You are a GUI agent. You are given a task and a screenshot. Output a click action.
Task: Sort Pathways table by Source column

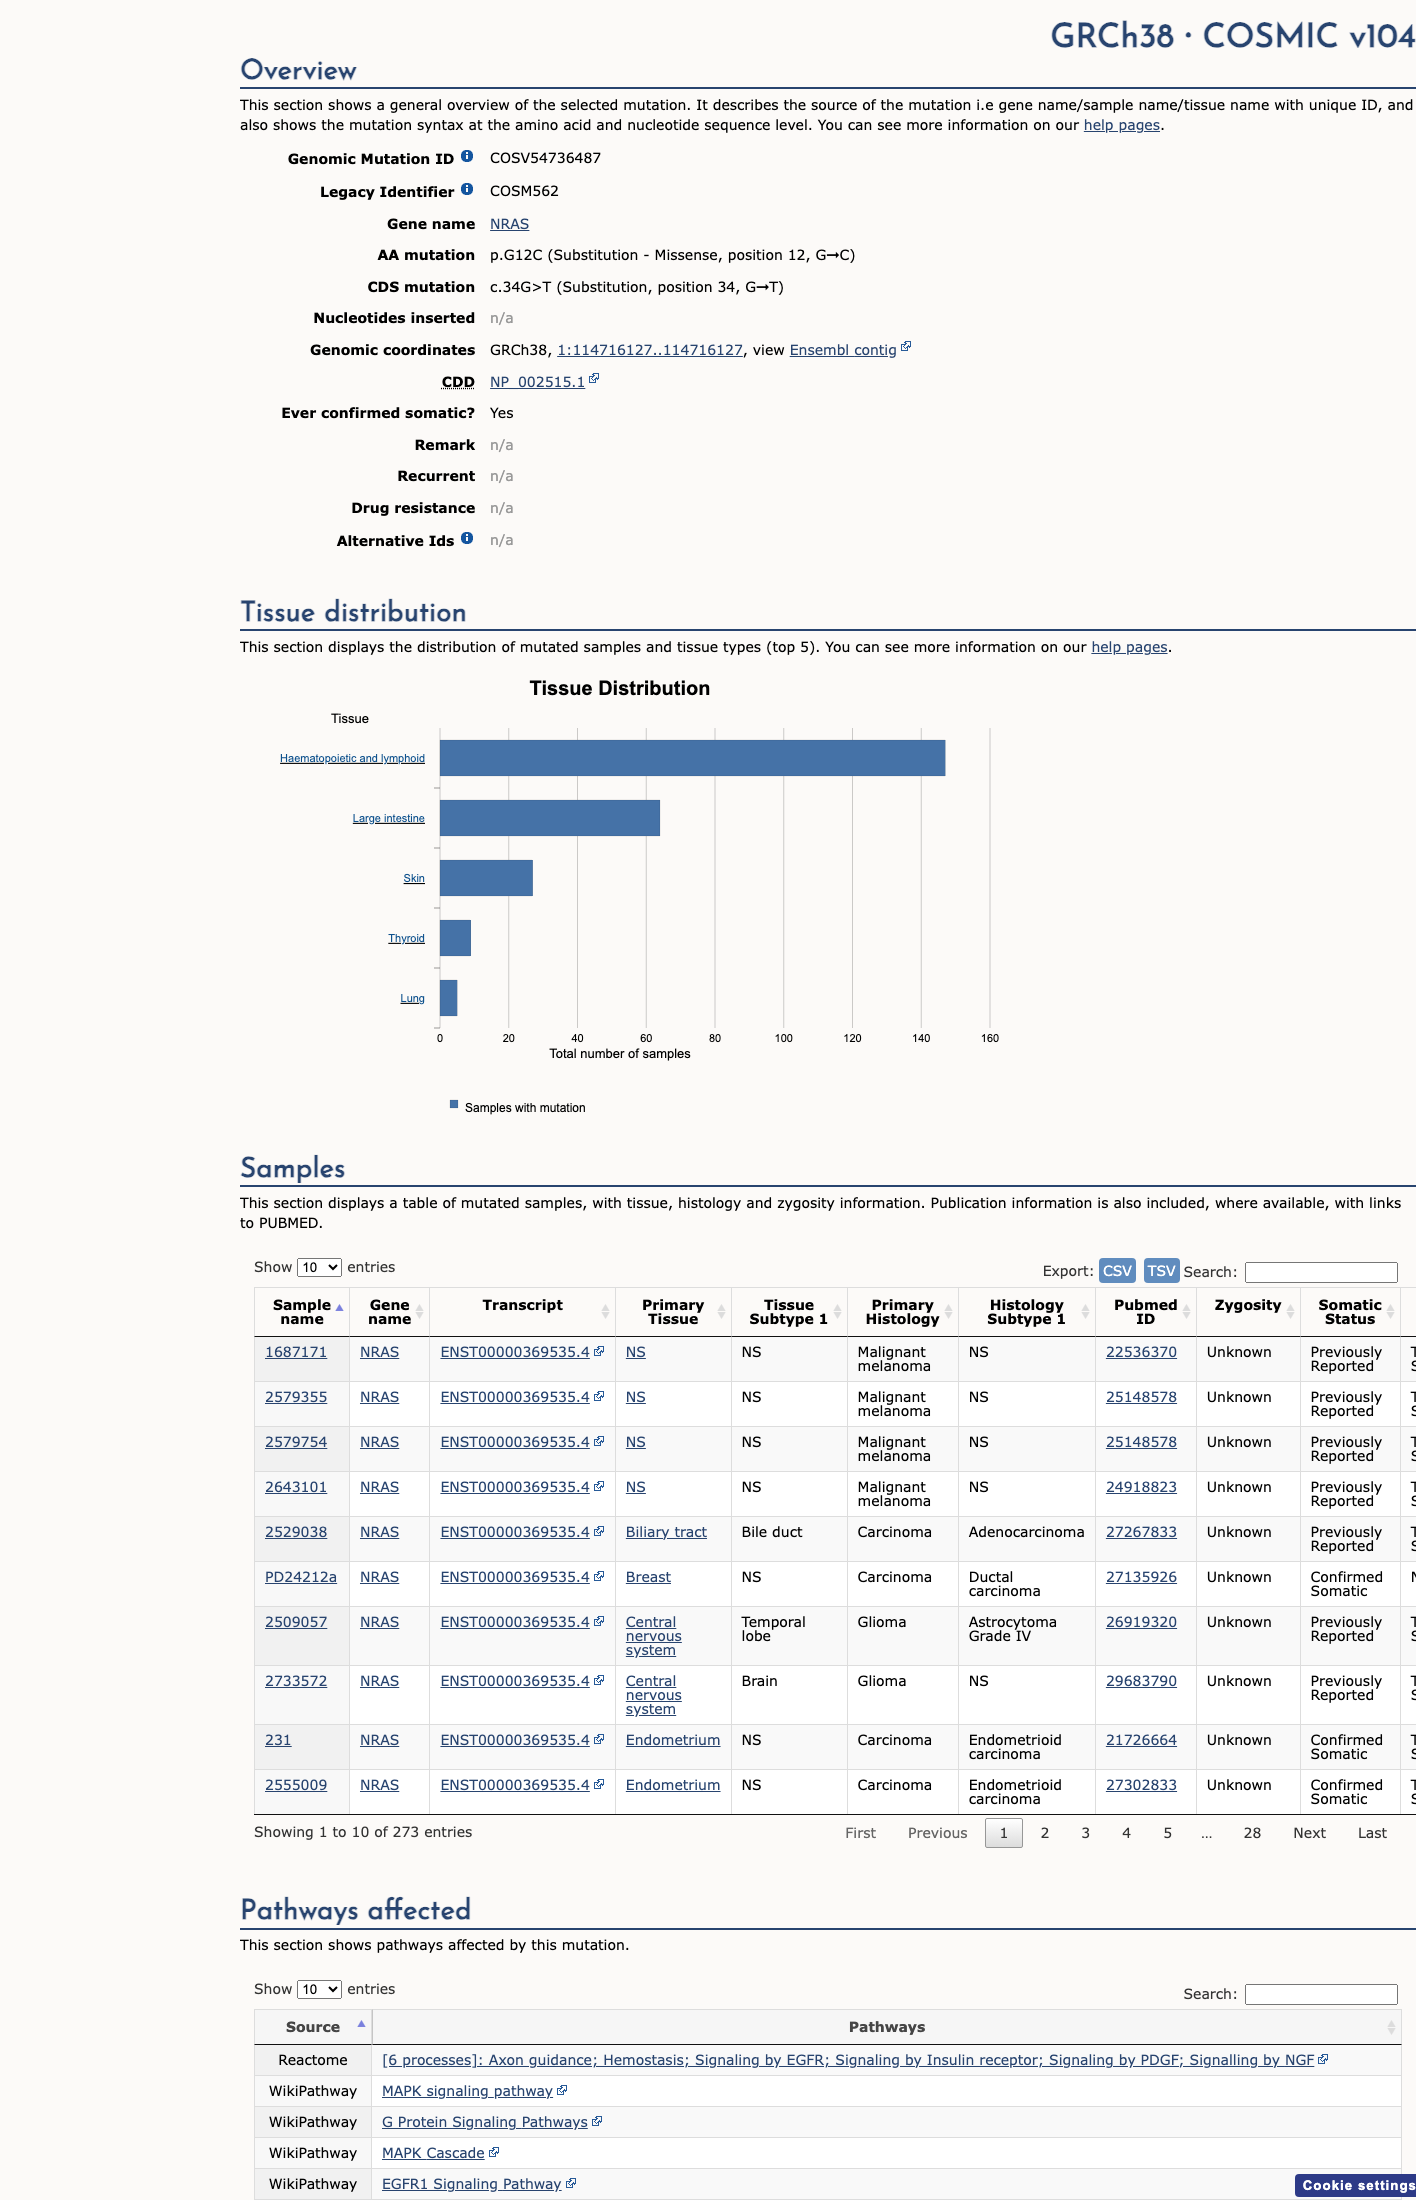pos(313,2027)
